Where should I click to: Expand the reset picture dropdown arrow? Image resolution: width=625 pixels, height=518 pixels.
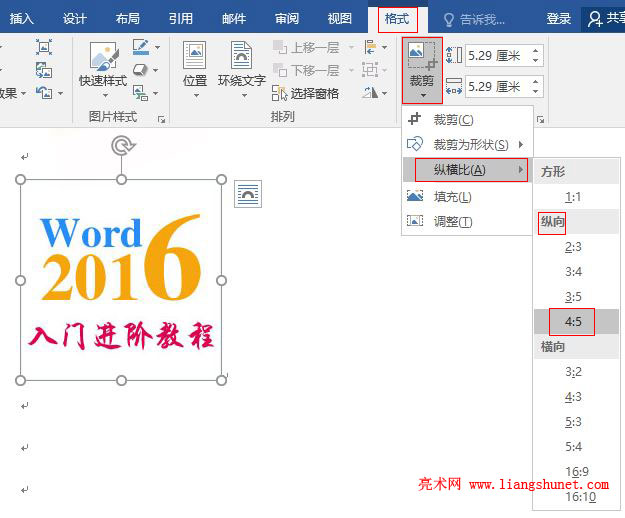(x=61, y=93)
